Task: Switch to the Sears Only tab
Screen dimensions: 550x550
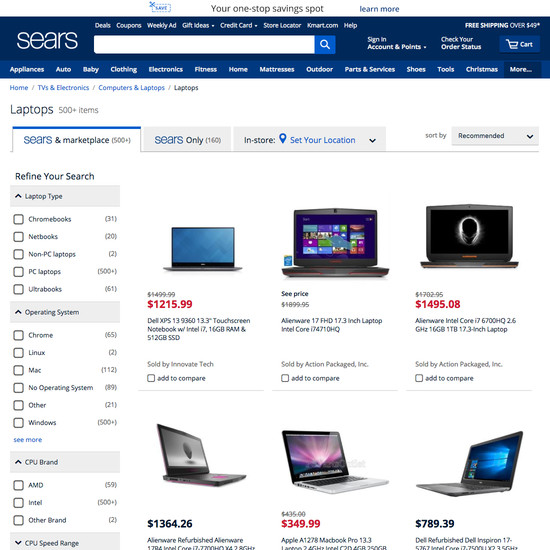Action: (187, 140)
